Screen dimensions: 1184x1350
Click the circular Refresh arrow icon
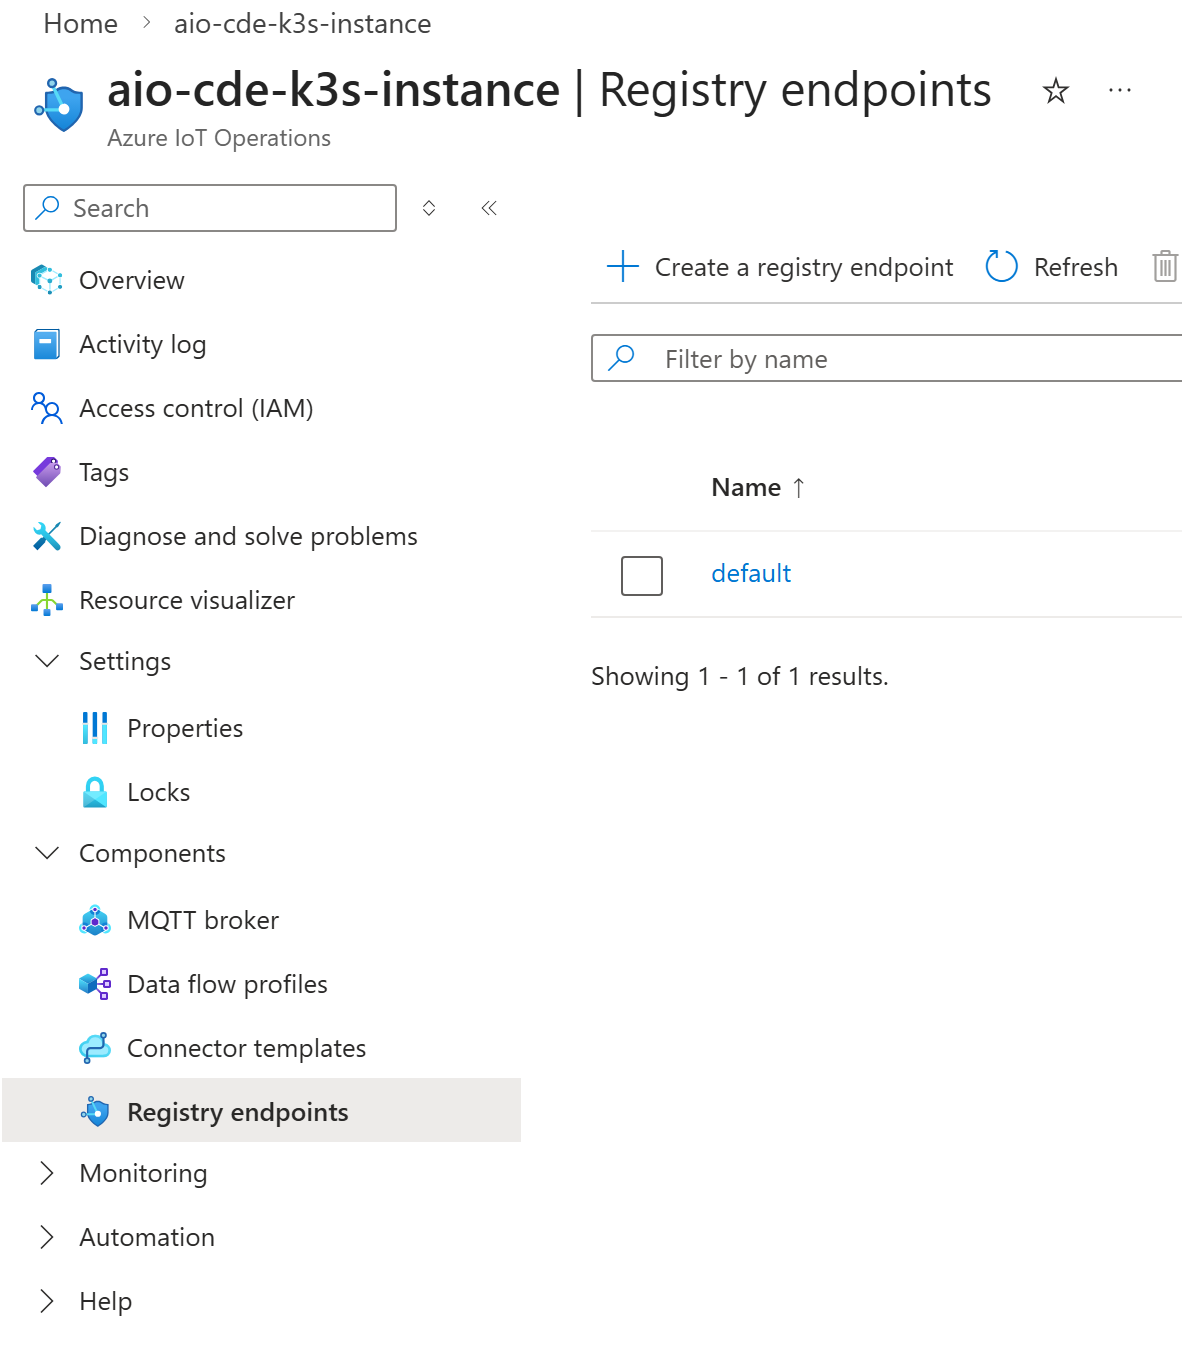pyautogui.click(x=1001, y=267)
